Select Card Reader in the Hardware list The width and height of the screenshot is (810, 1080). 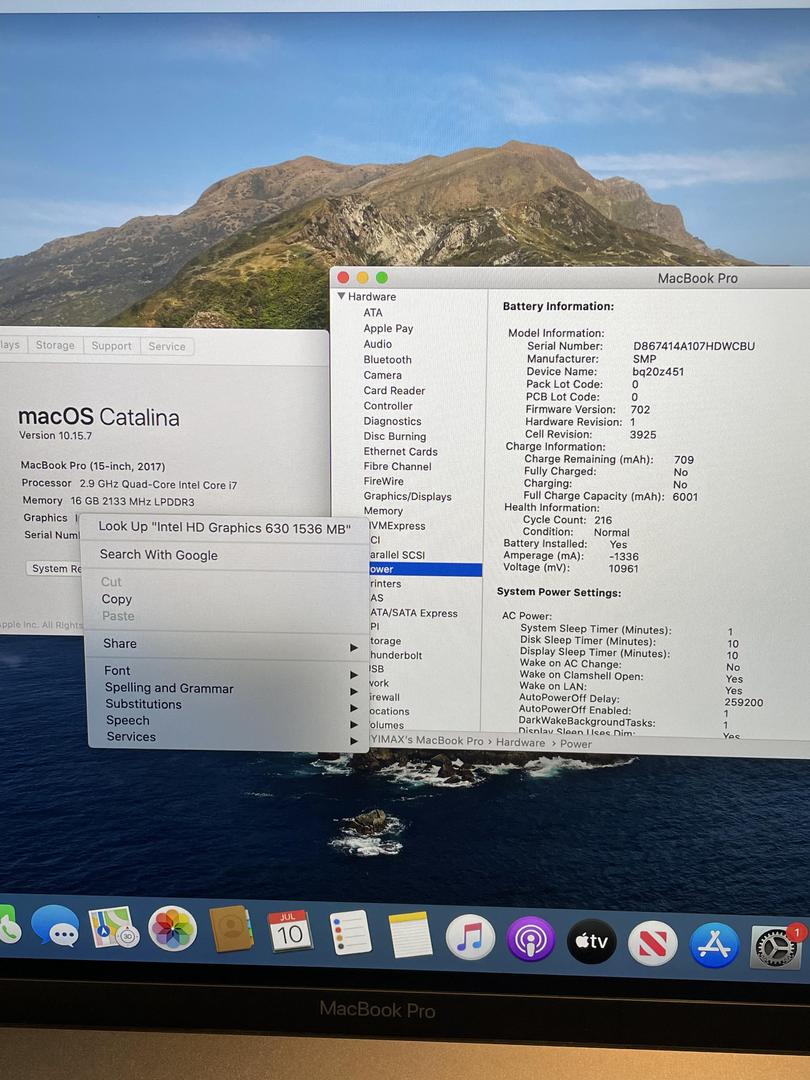pos(394,391)
